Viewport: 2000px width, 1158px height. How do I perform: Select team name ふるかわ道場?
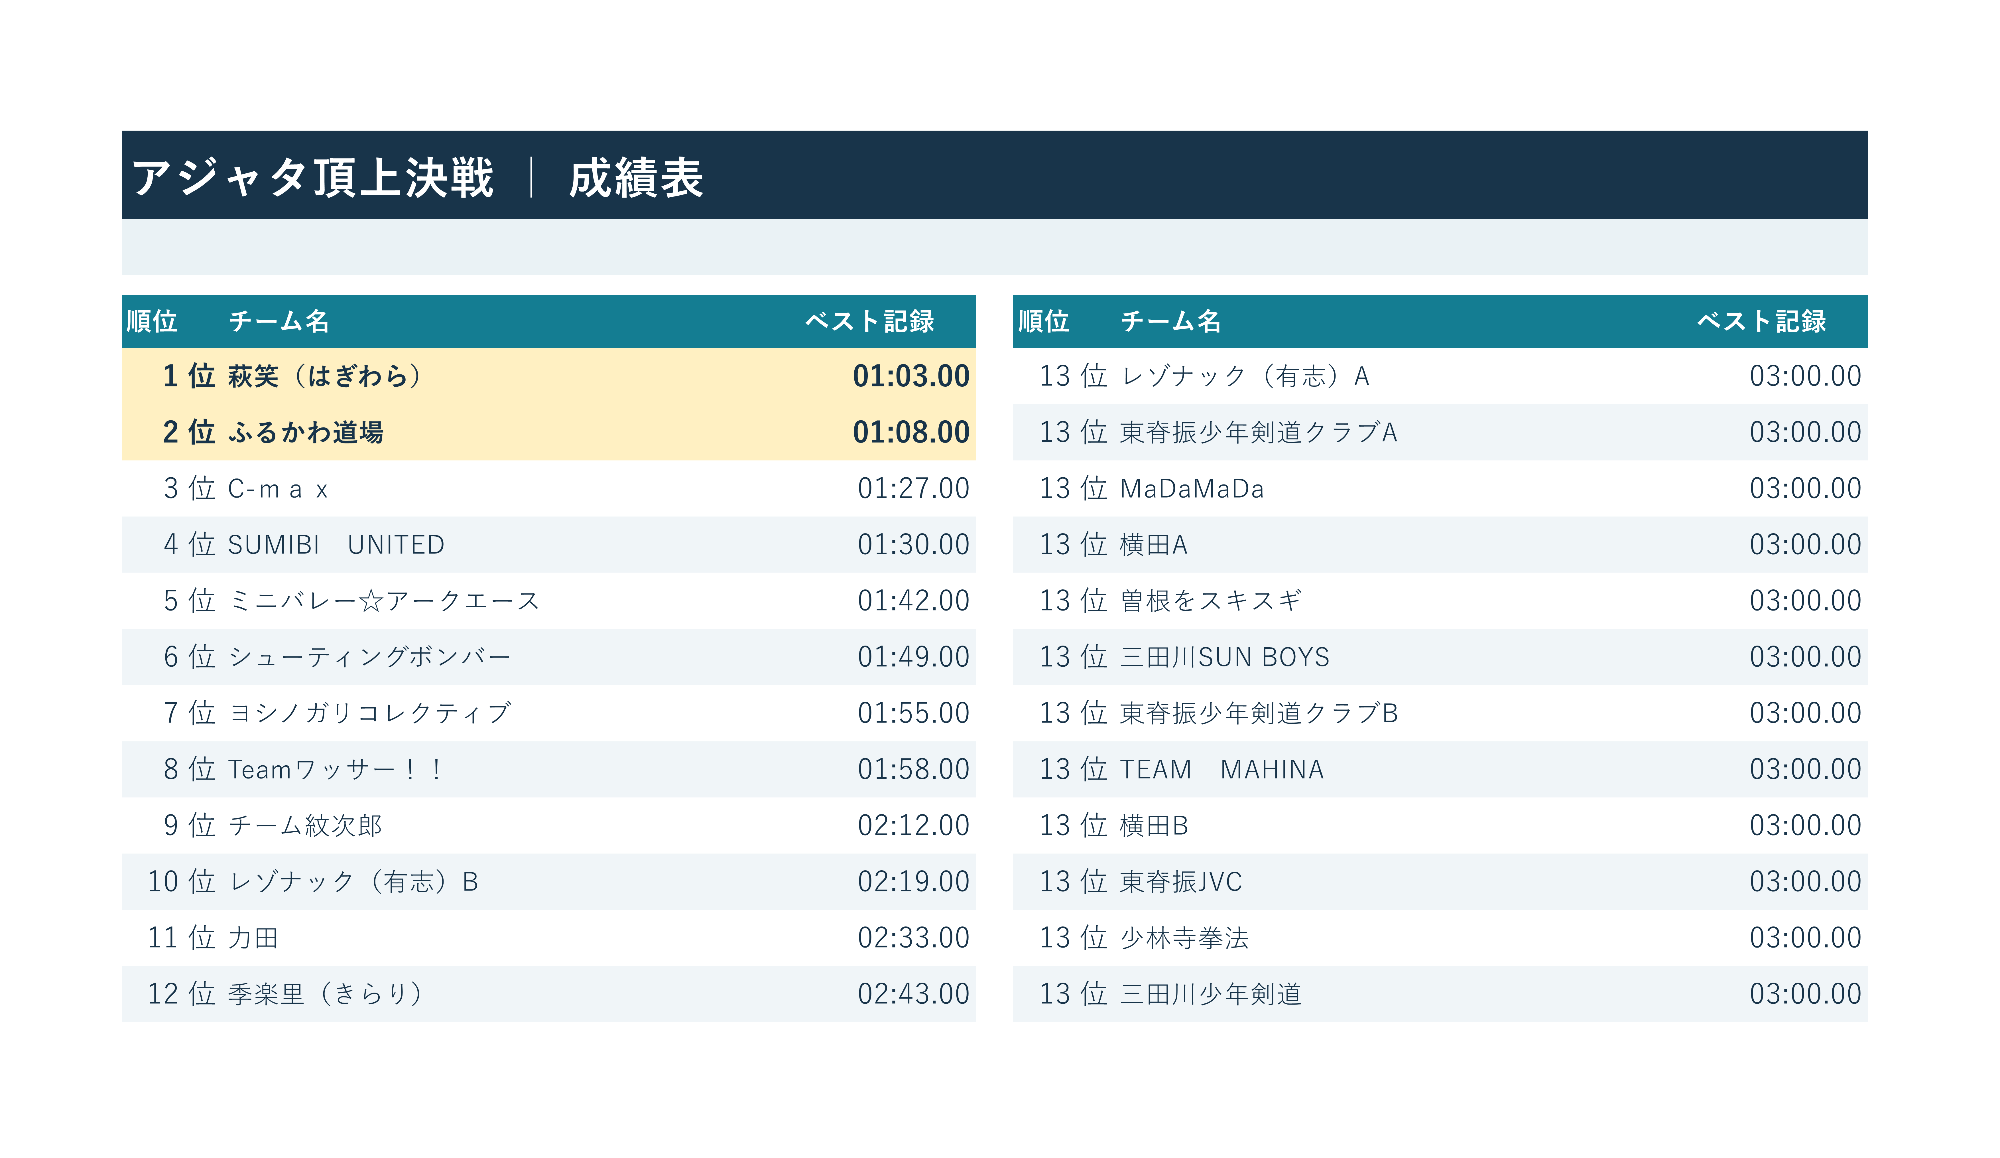click(x=306, y=432)
